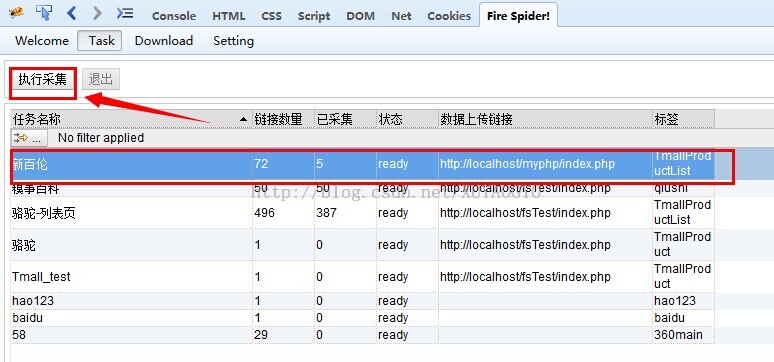The height and width of the screenshot is (362, 774).
Task: Switch to the DOM tab
Action: pos(360,16)
